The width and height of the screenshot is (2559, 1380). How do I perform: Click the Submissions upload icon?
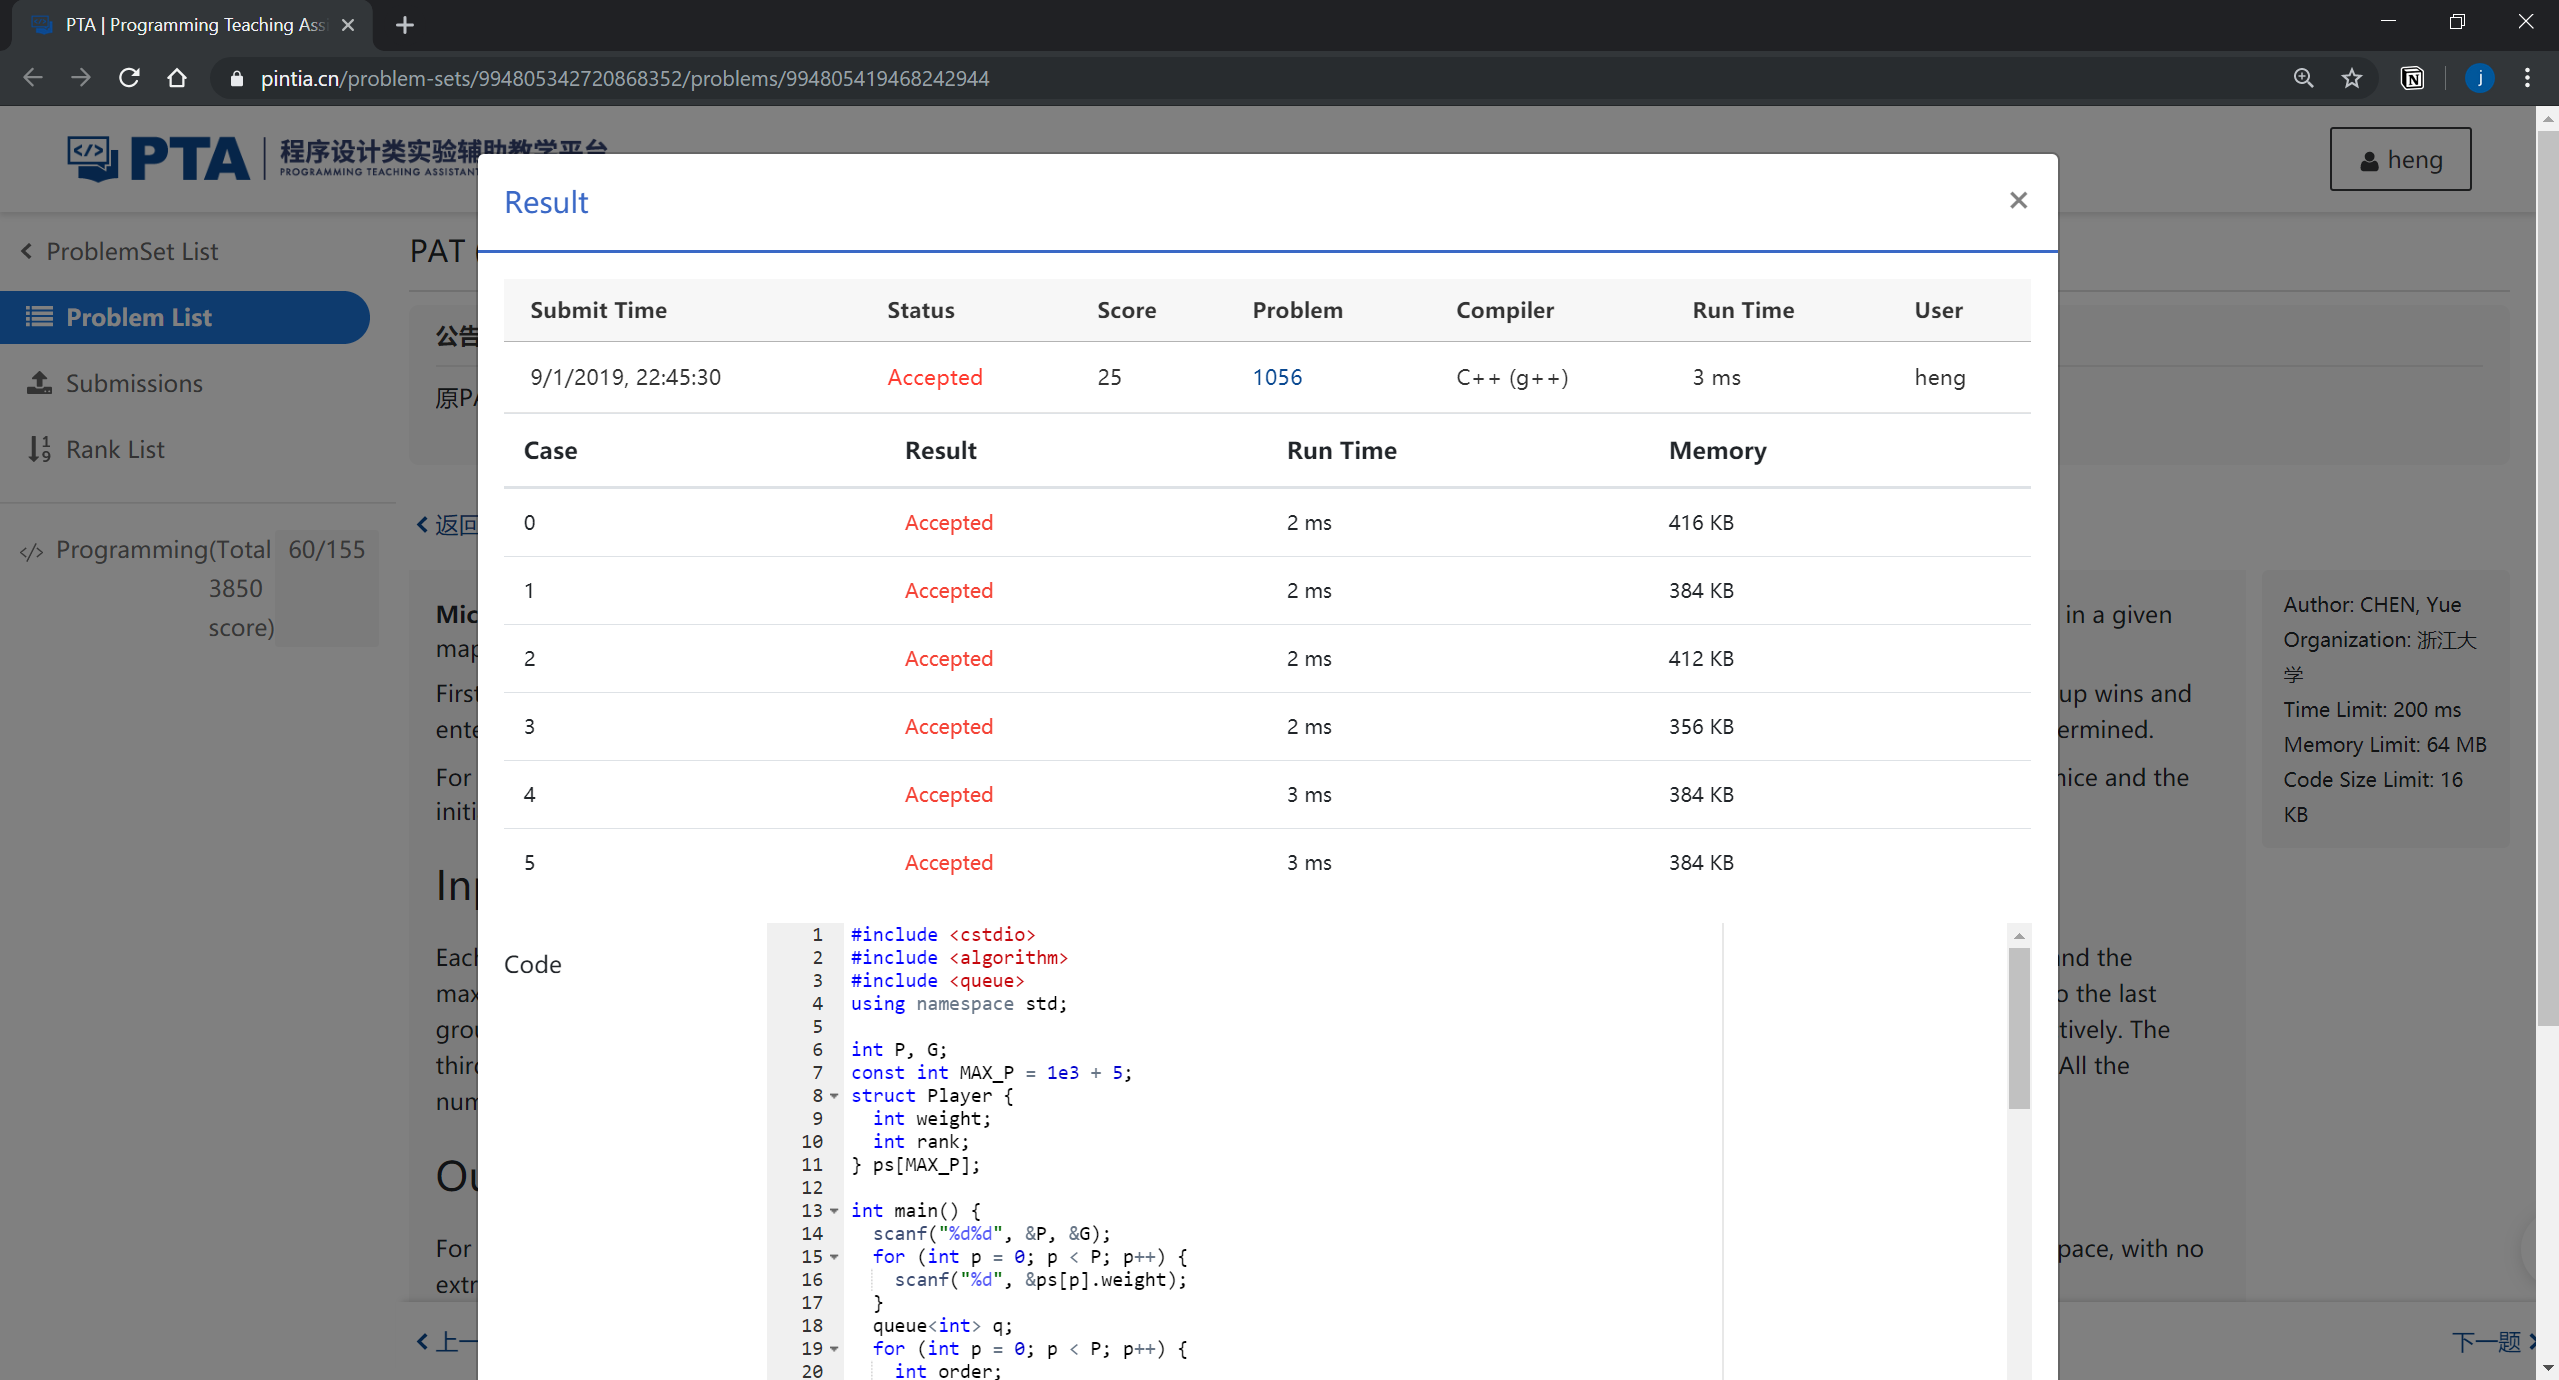point(39,382)
